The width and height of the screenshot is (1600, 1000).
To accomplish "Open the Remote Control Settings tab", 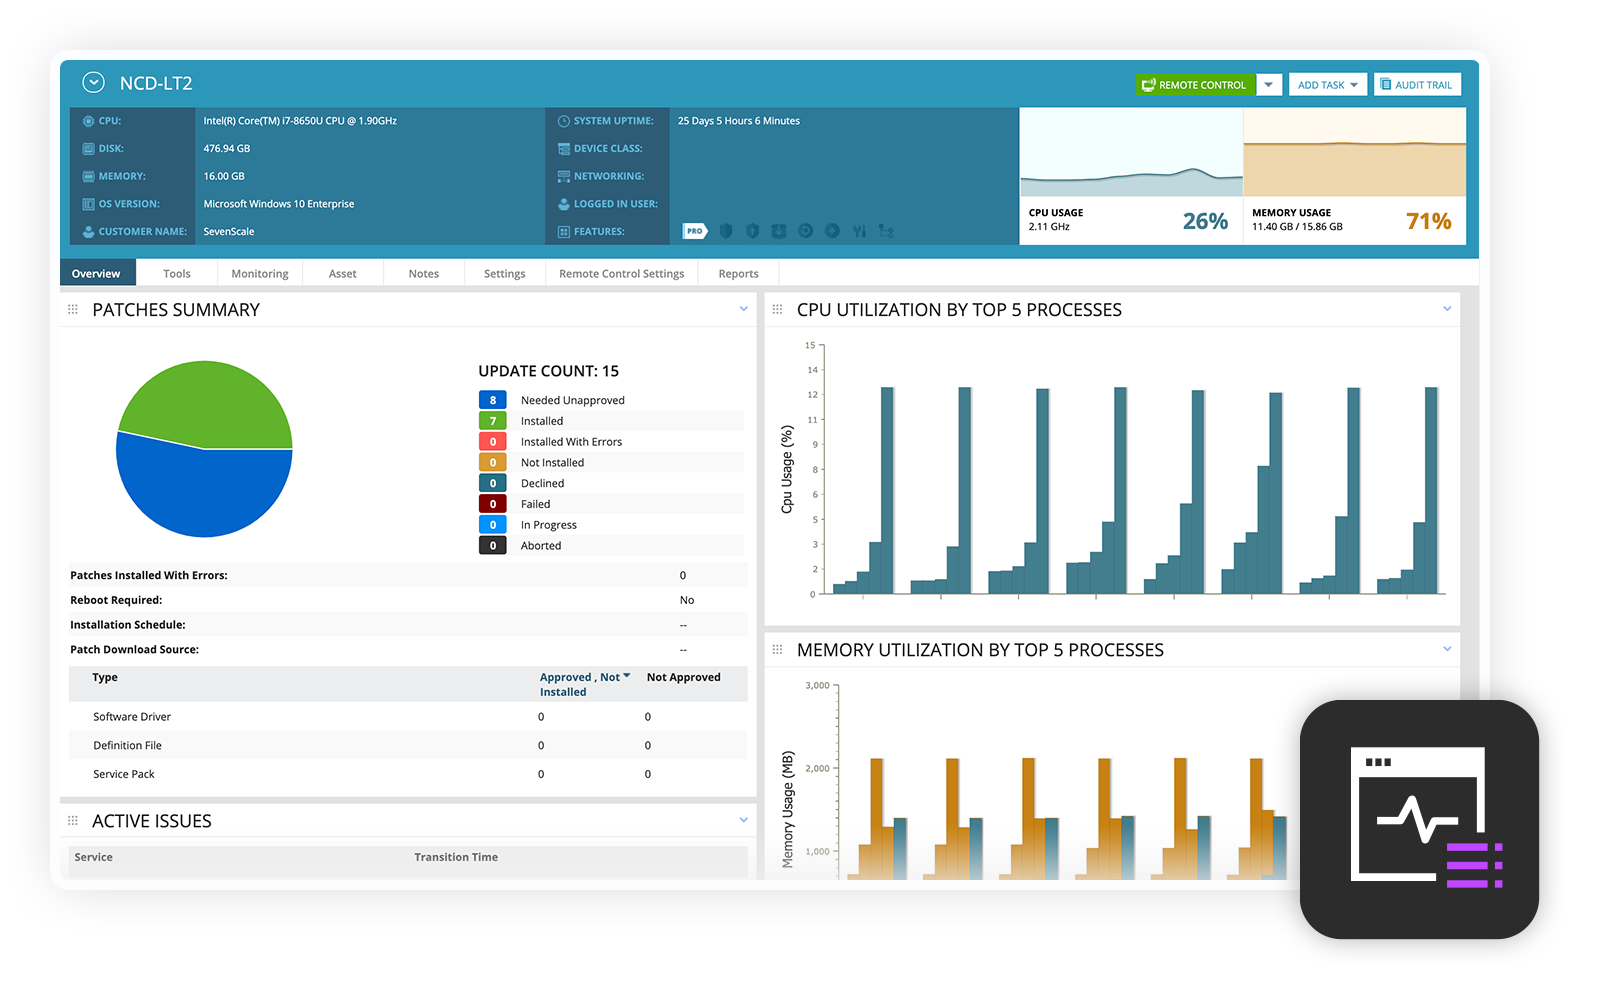I will (621, 274).
